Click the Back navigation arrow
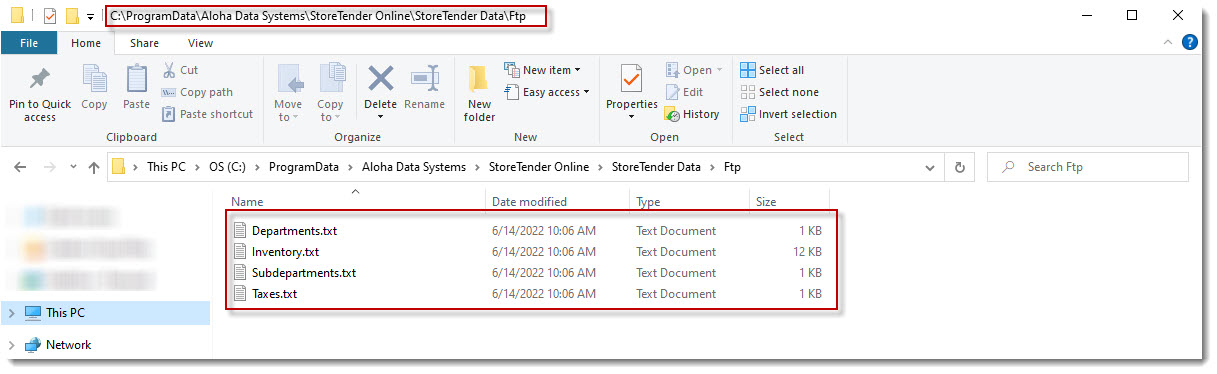The image size is (1217, 374). pyautogui.click(x=21, y=167)
